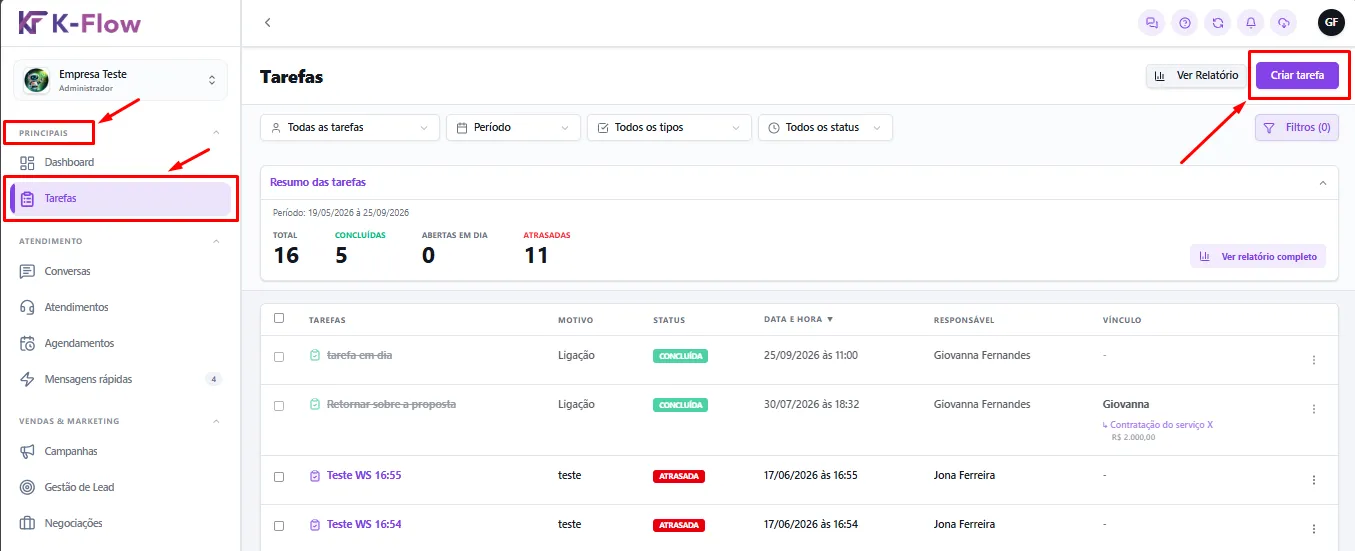Screen dimensions: 1355x551
Task: Click the Vínculo column header
Action: click(x=1121, y=320)
